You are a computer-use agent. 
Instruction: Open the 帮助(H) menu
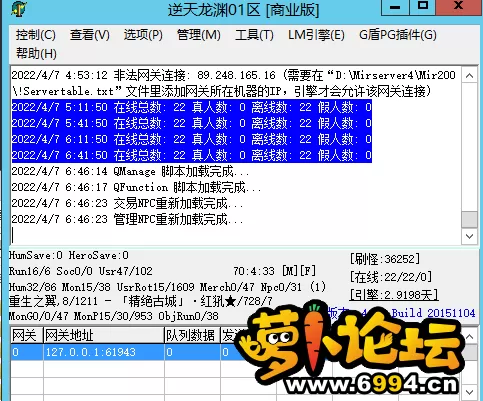click(36, 53)
